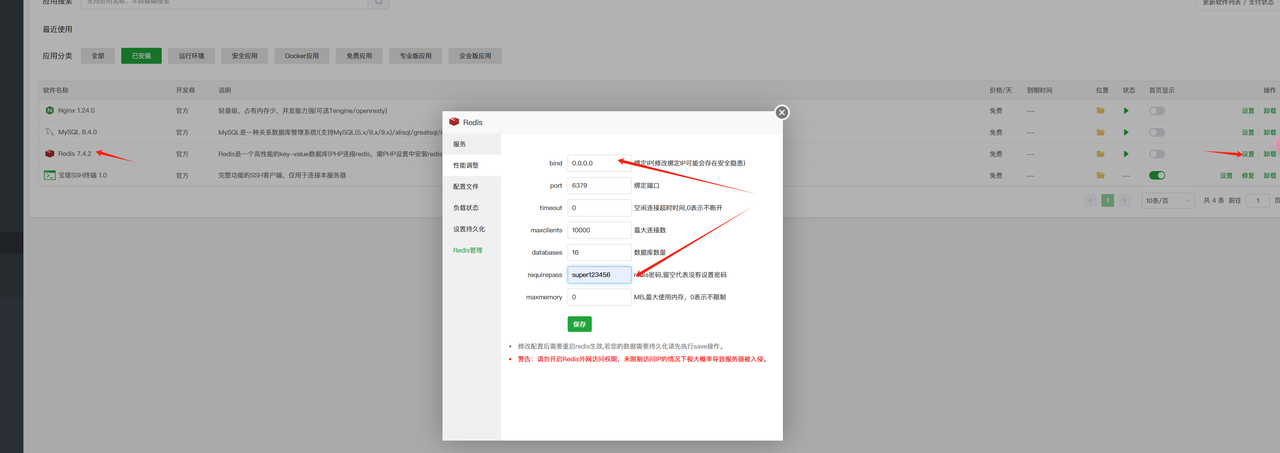Open 设置 link for MySQL row
This screenshot has height=453, width=1280.
tap(1247, 132)
